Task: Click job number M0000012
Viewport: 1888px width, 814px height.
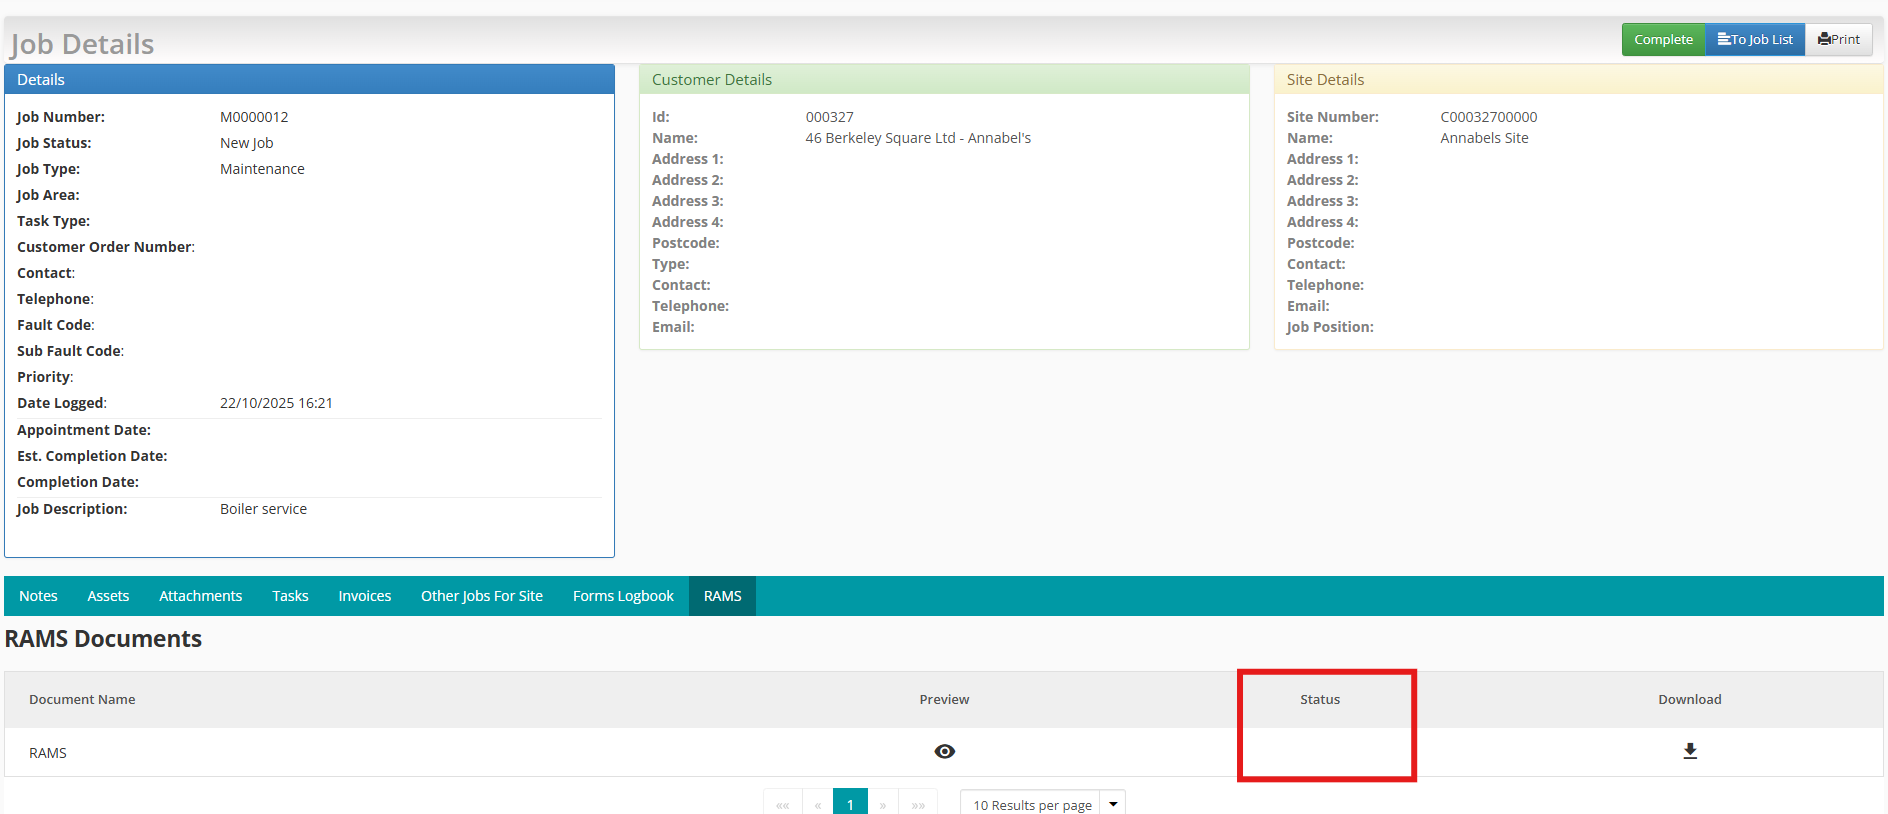Action: click(x=254, y=117)
